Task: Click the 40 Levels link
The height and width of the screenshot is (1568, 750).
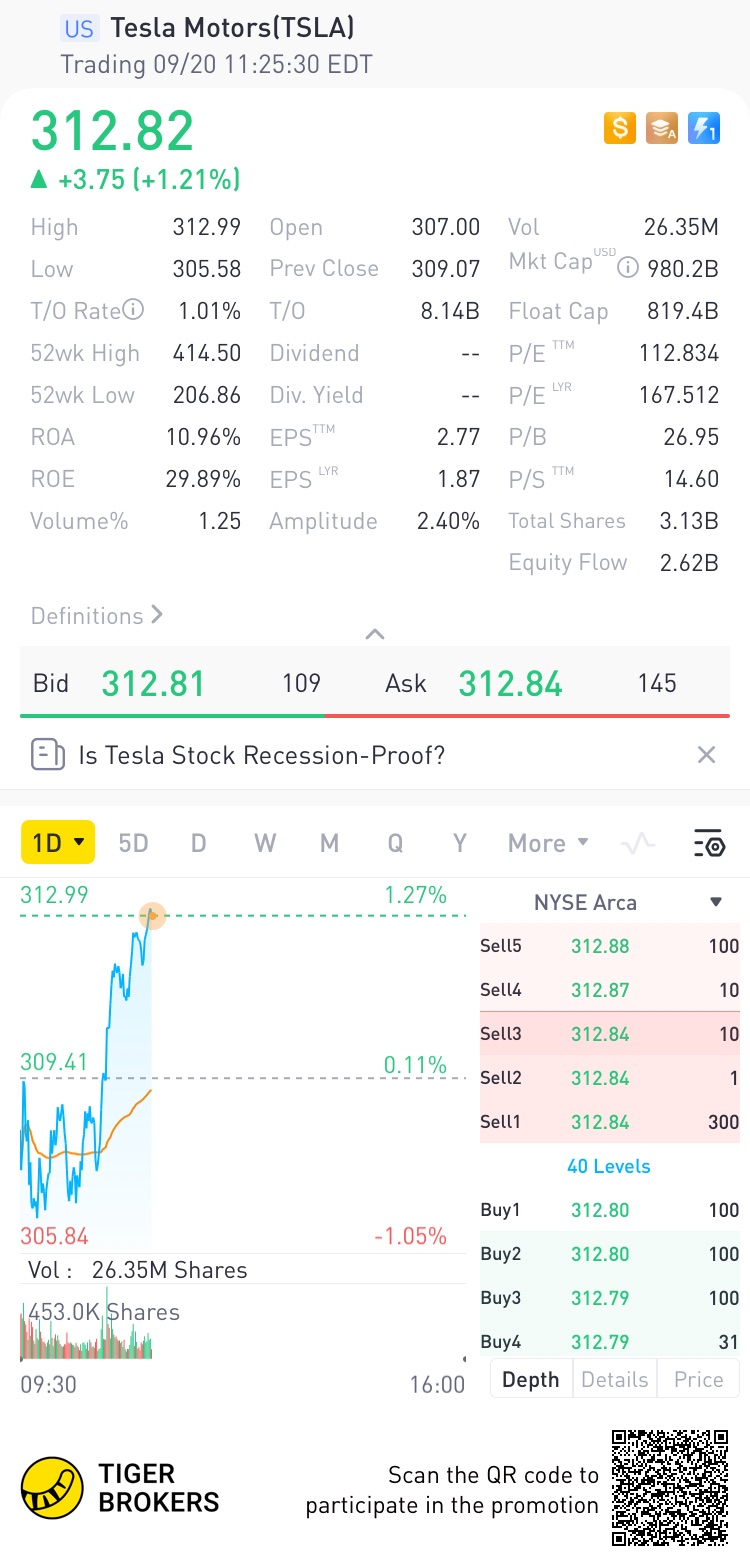Action: tap(608, 1166)
